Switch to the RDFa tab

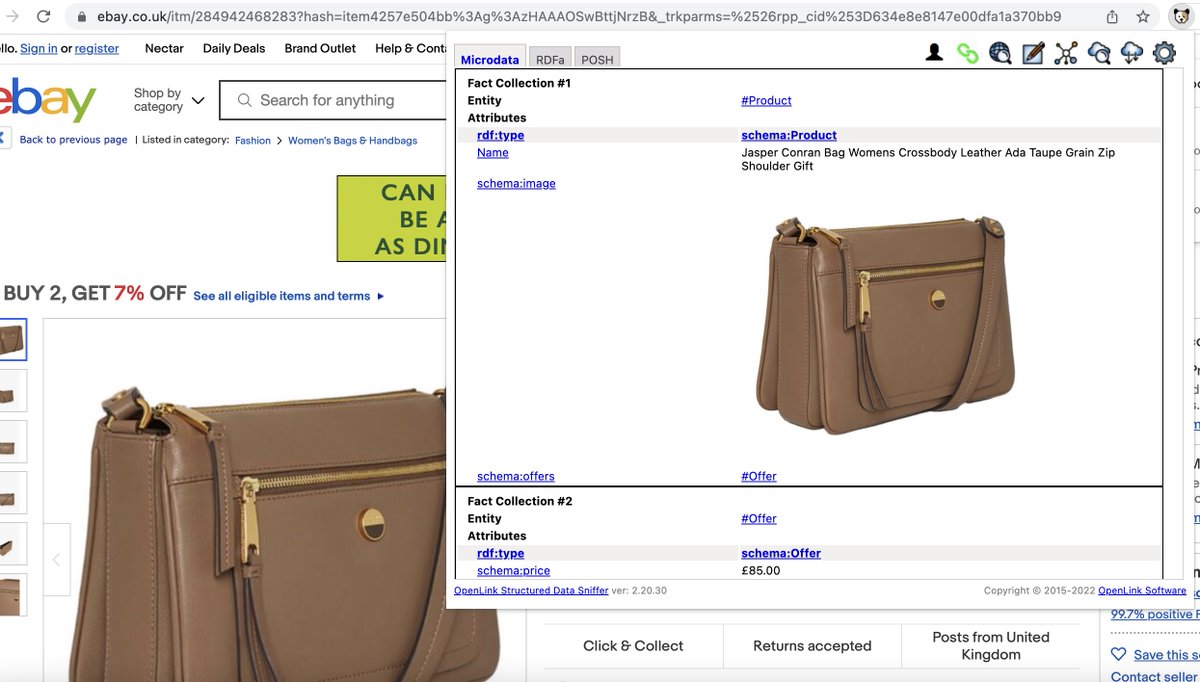click(x=550, y=59)
